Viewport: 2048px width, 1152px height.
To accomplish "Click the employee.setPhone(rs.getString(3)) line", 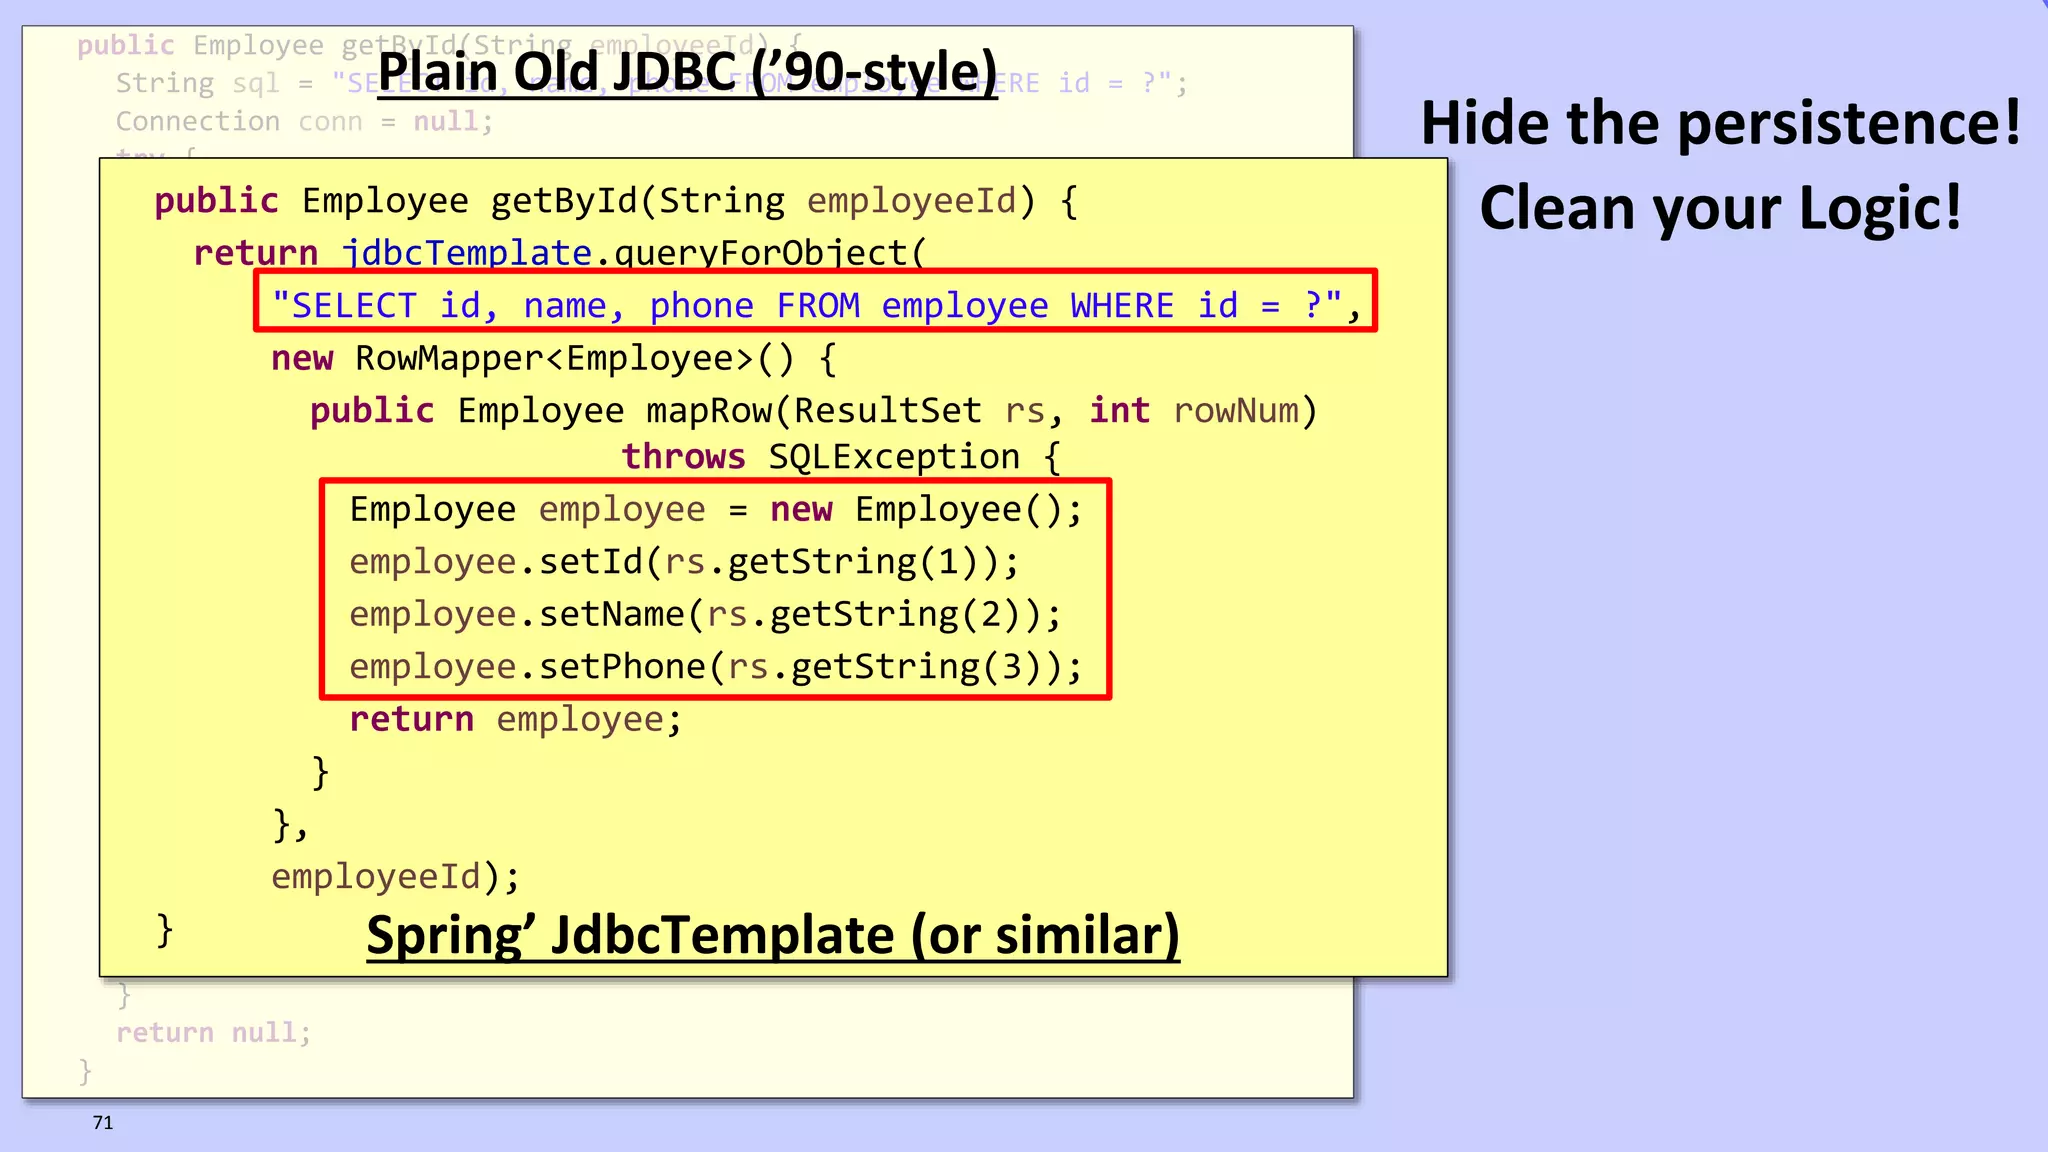I will tap(715, 666).
